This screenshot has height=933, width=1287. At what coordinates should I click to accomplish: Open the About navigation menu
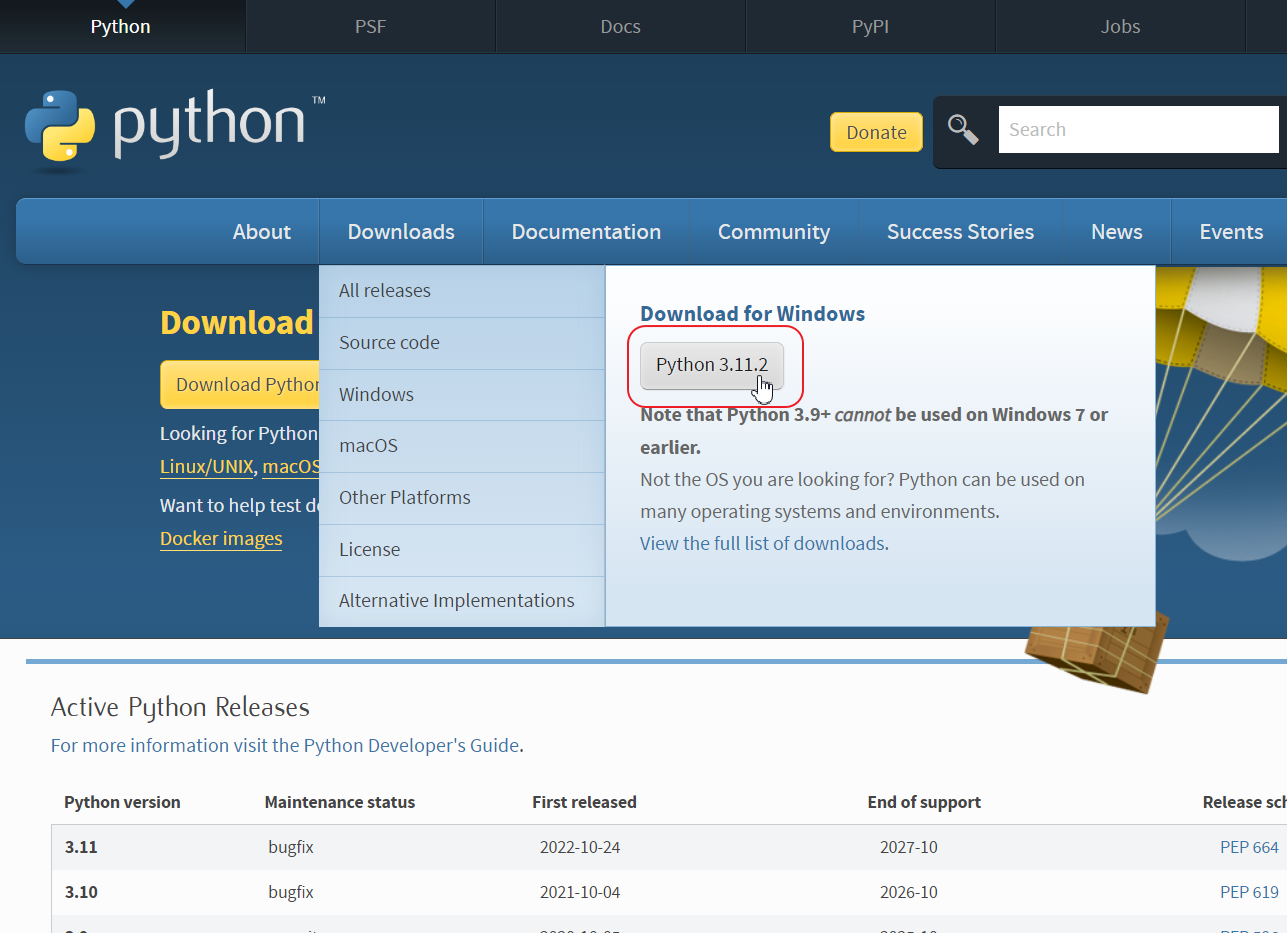262,231
